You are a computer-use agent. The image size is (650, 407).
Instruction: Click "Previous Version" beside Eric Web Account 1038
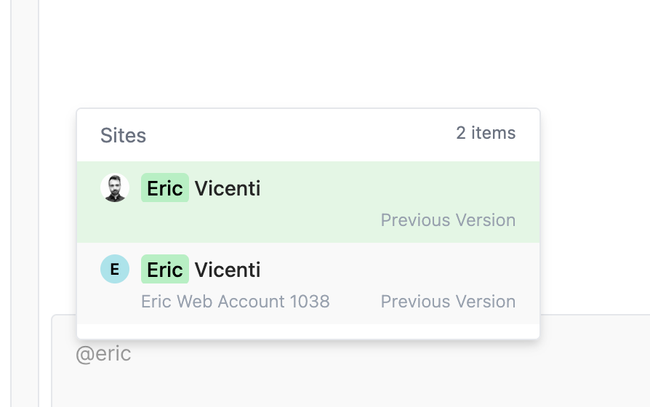tap(448, 301)
